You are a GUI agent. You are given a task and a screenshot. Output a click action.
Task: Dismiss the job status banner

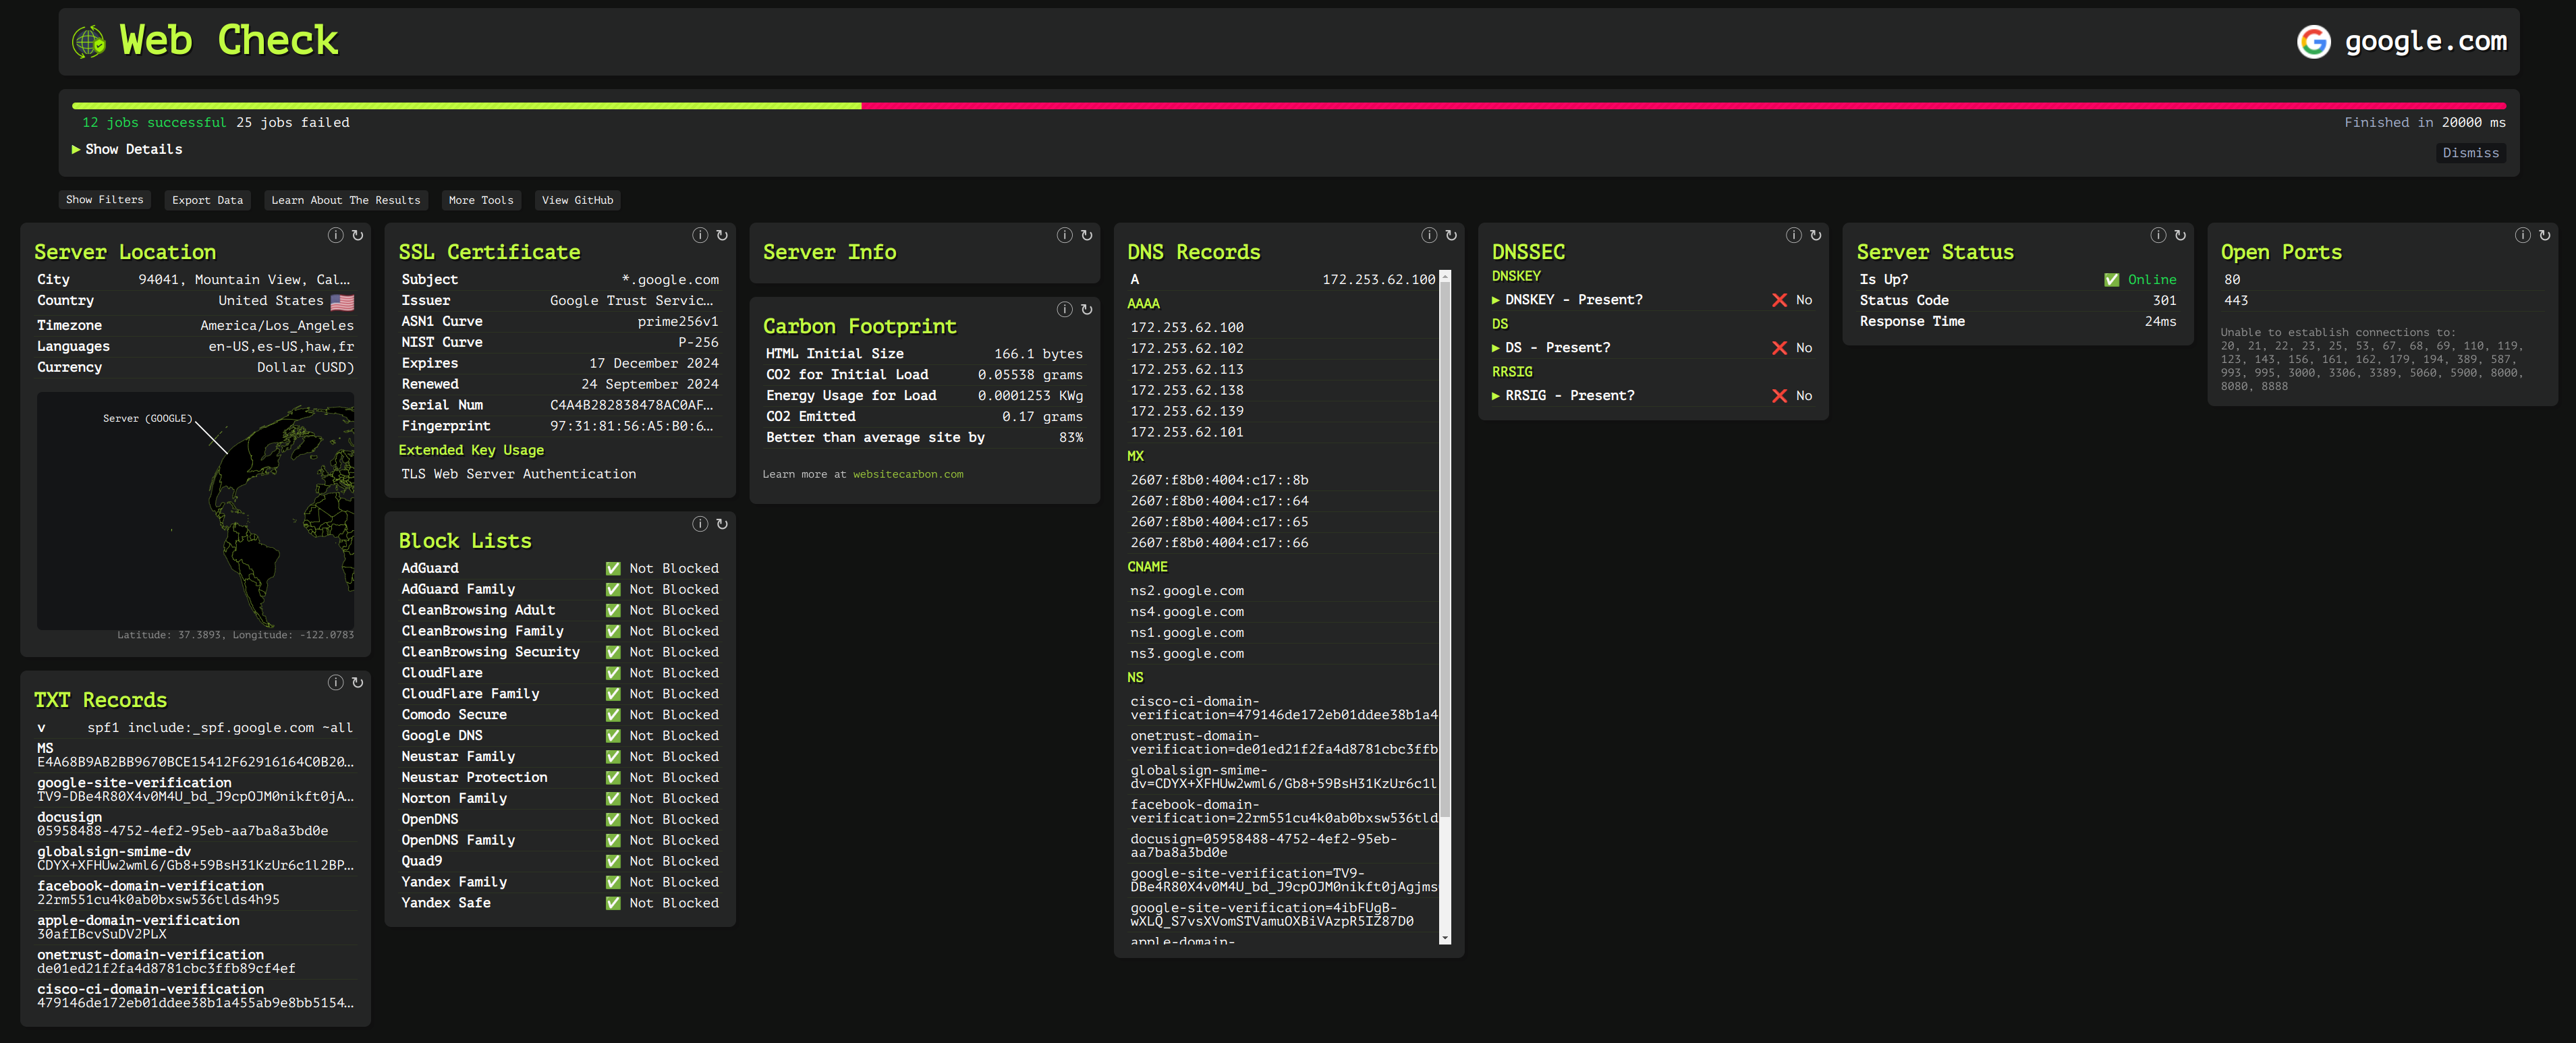(2470, 153)
